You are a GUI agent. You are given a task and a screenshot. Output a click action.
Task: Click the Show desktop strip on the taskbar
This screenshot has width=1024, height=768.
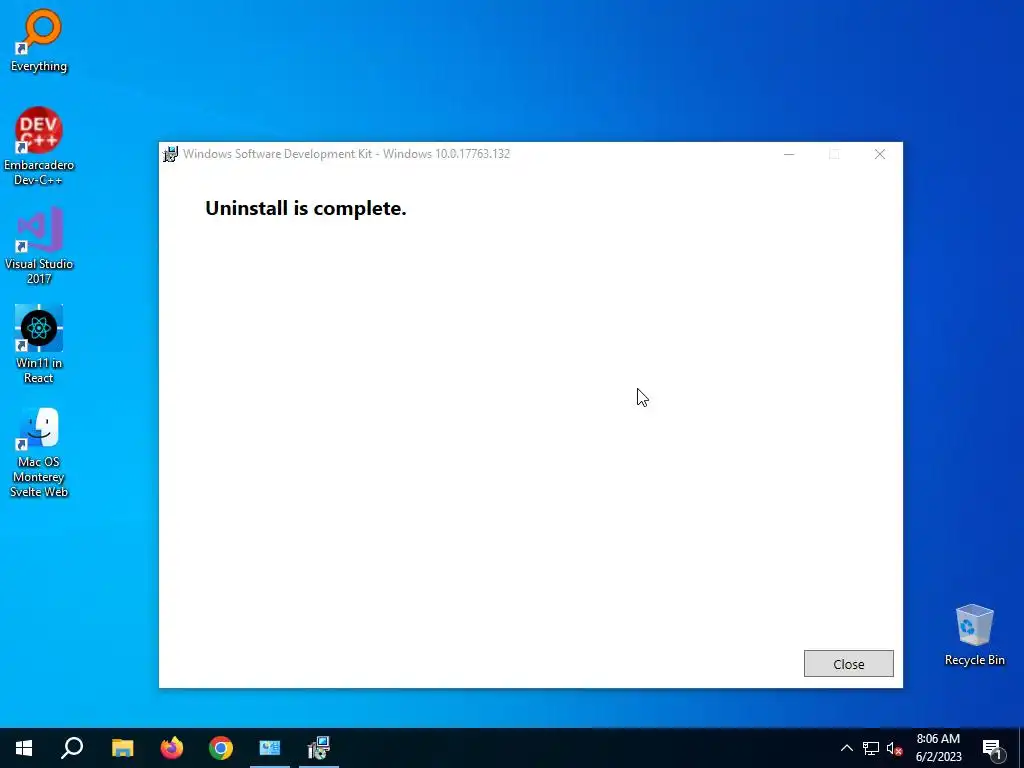(1021, 748)
